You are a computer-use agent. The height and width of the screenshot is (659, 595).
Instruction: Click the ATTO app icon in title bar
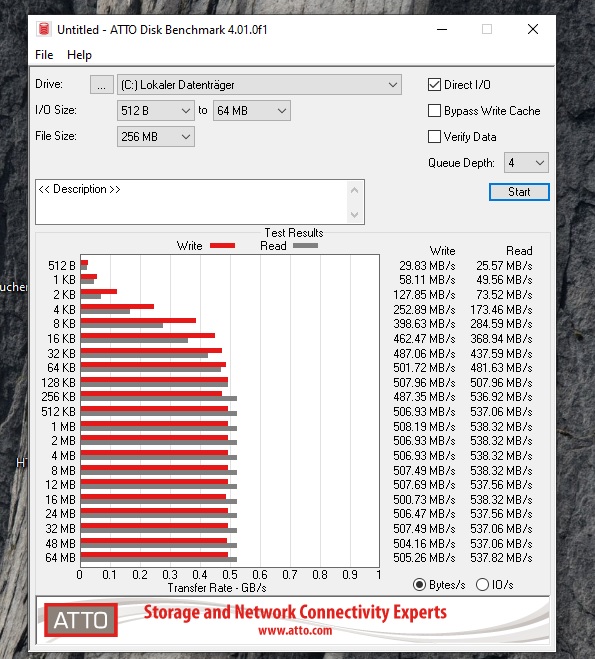(44, 29)
